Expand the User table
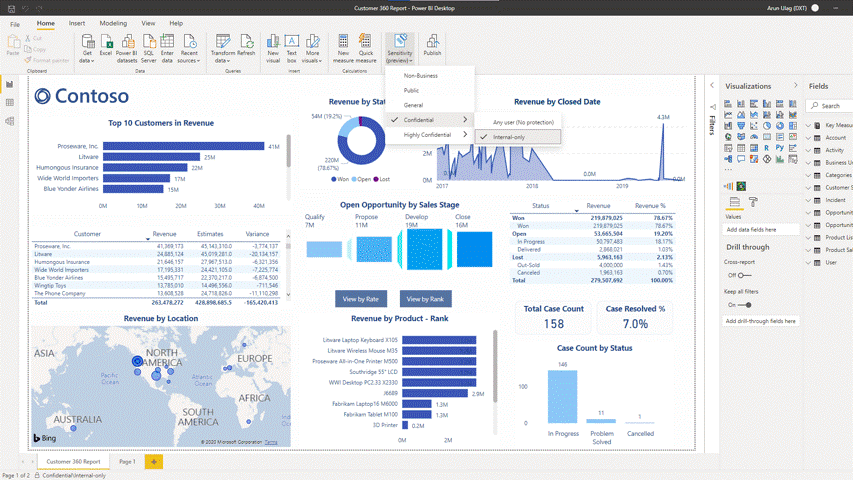The height and width of the screenshot is (480, 853). pos(808,262)
